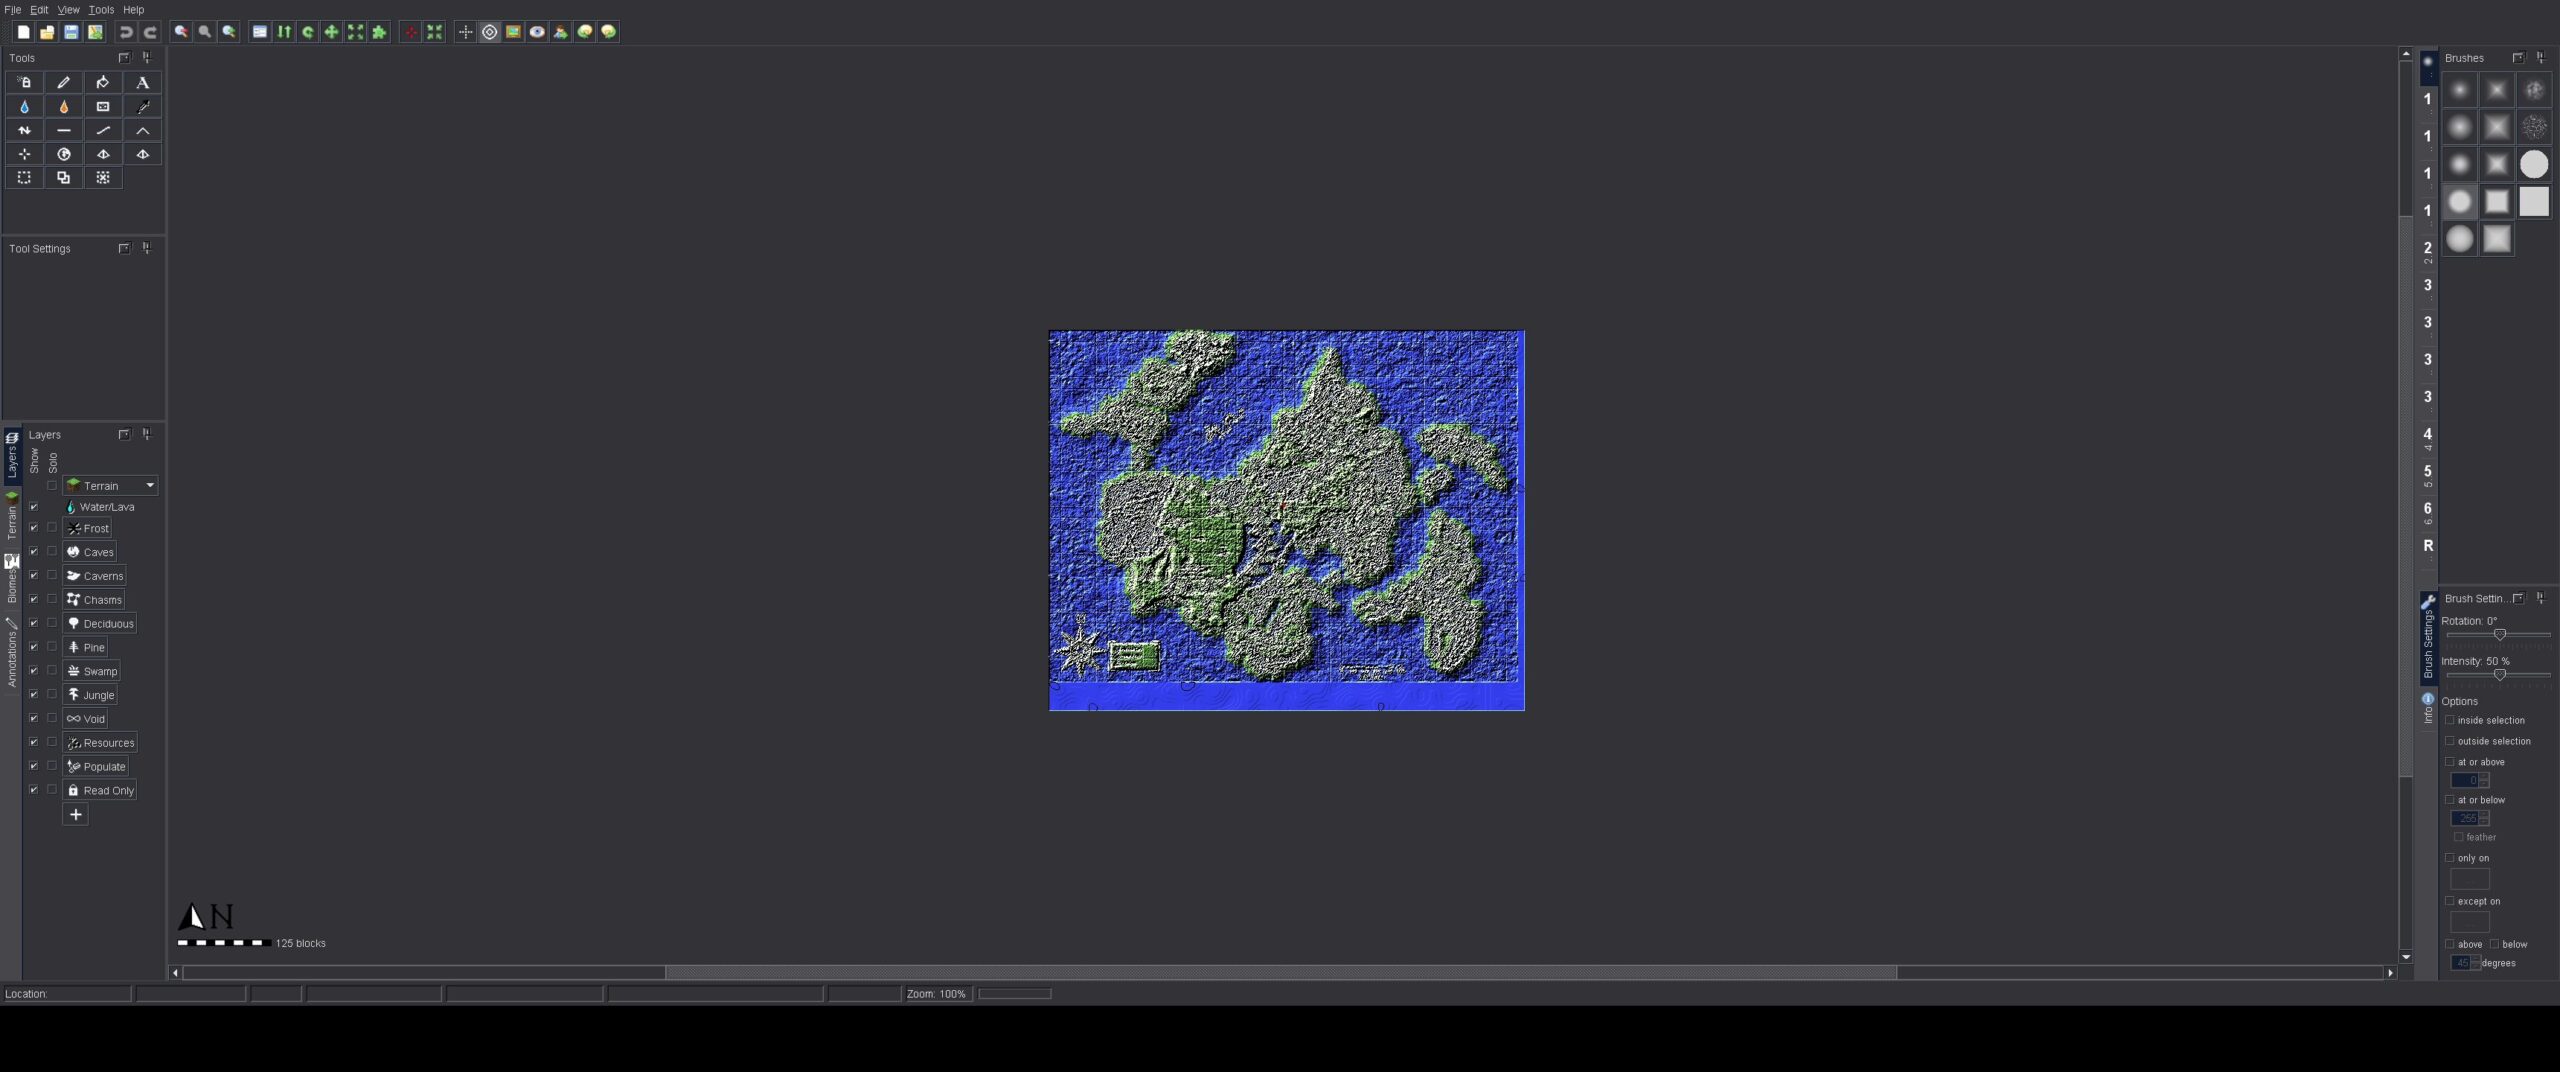Select the Pencil tool
The image size is (2560, 1072).
click(x=64, y=83)
